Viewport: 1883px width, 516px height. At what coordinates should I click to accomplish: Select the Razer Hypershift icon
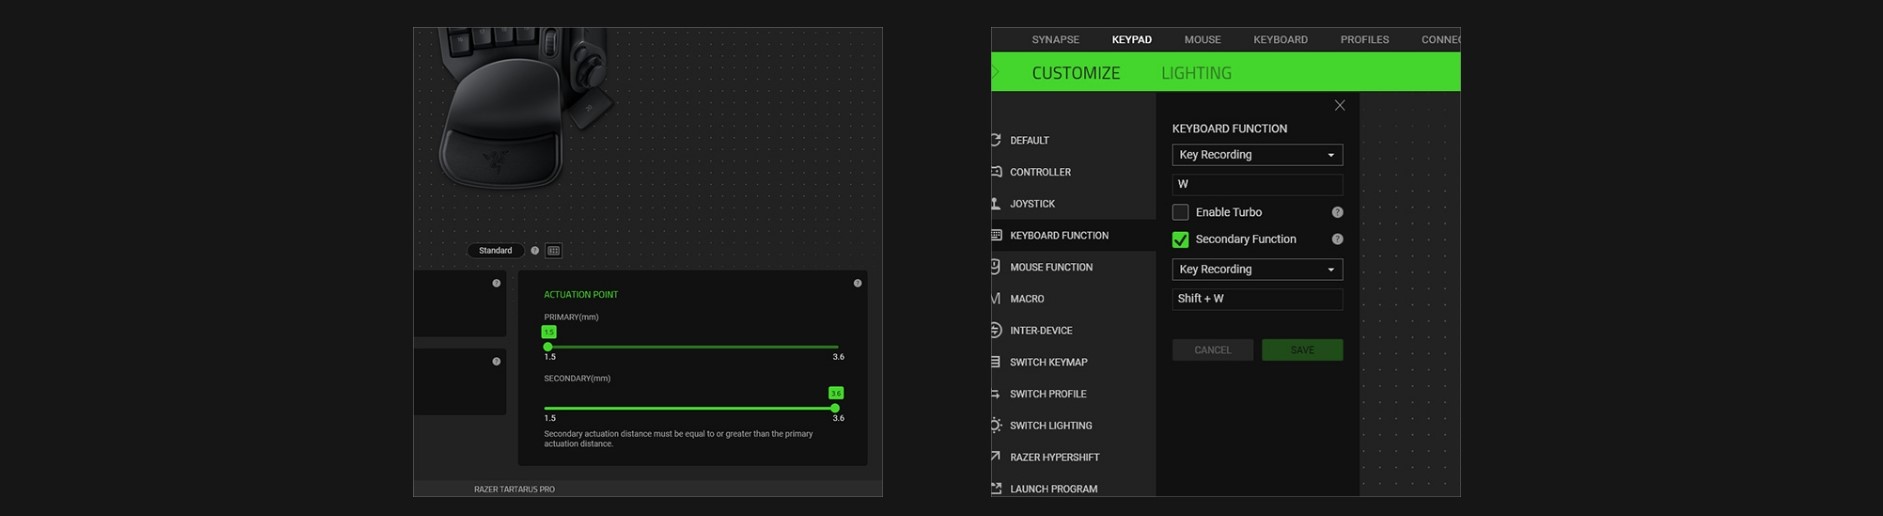click(x=996, y=457)
